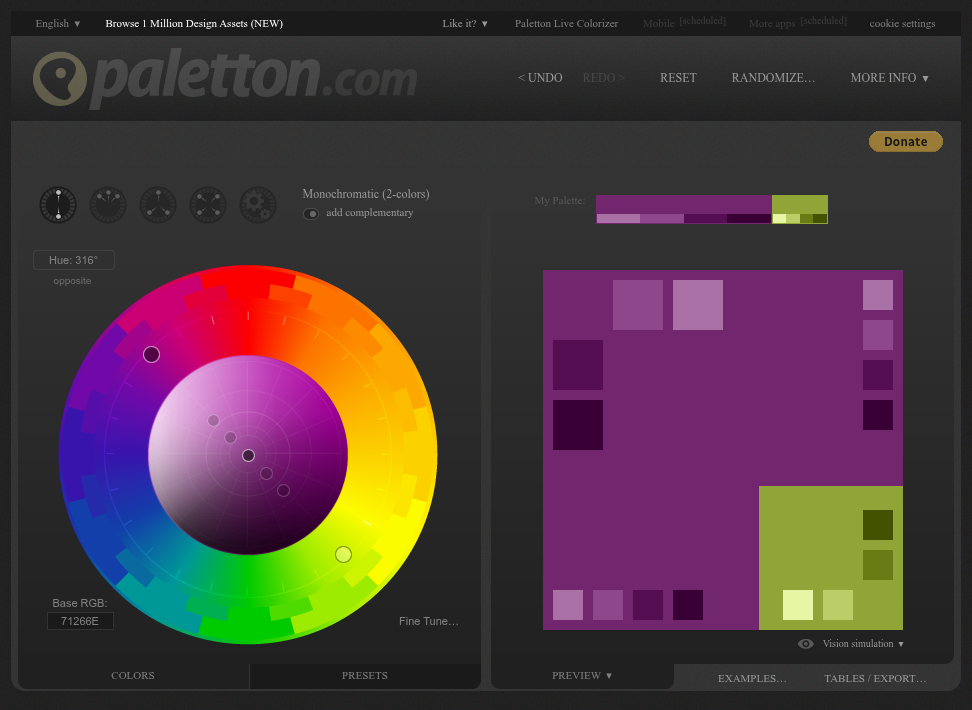Open the Like it? dropdown

pos(465,24)
